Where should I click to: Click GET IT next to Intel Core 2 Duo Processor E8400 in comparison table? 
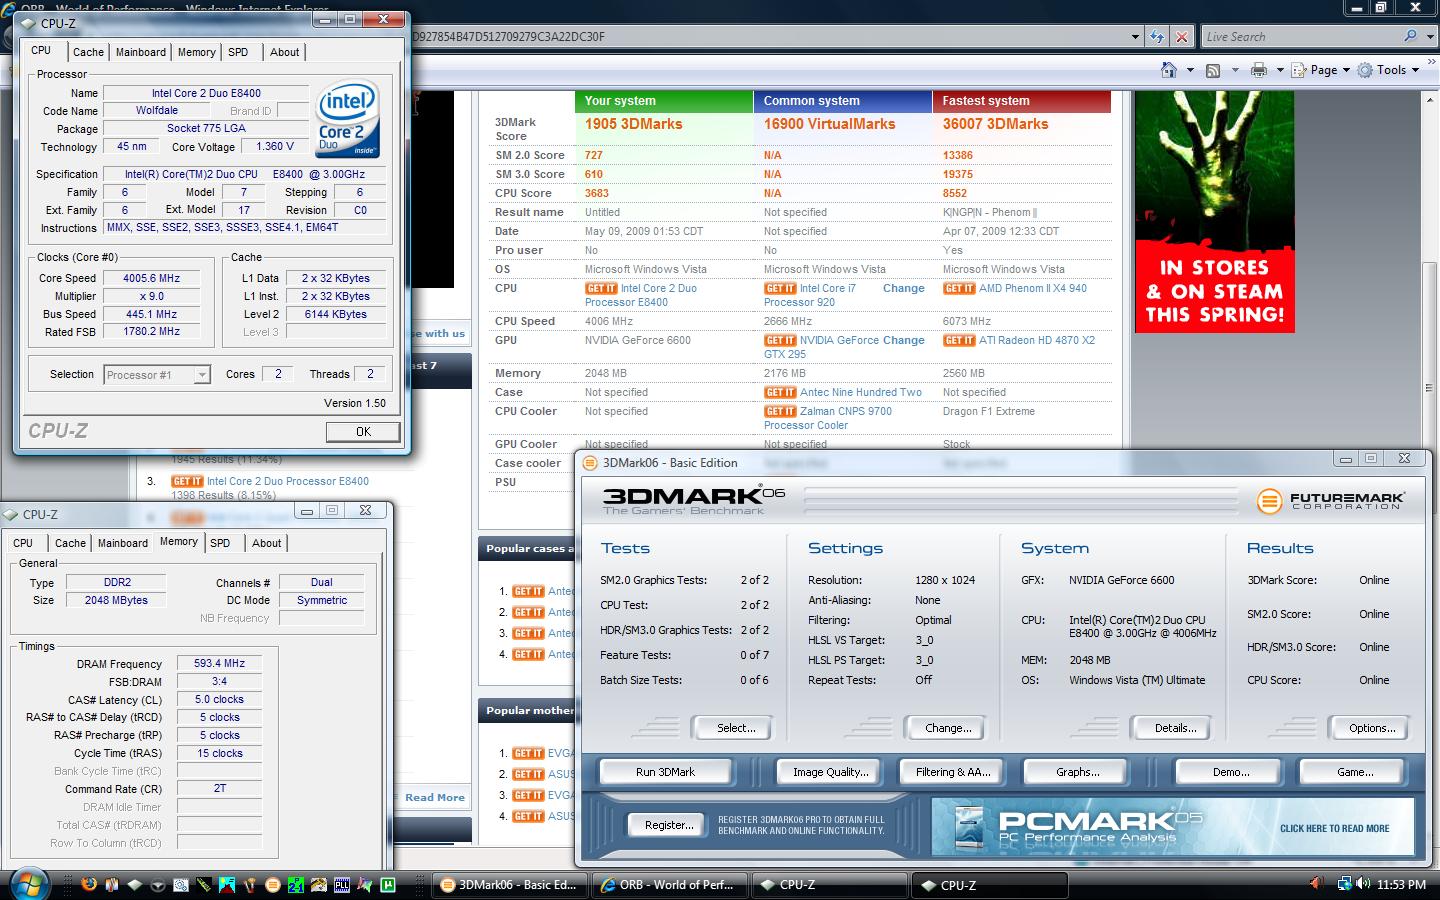pyautogui.click(x=601, y=288)
